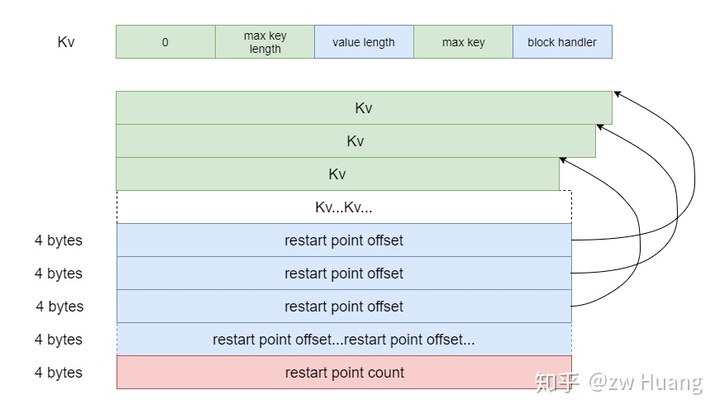Select the green "max key" cell
This screenshot has height=414, width=720.
(463, 42)
